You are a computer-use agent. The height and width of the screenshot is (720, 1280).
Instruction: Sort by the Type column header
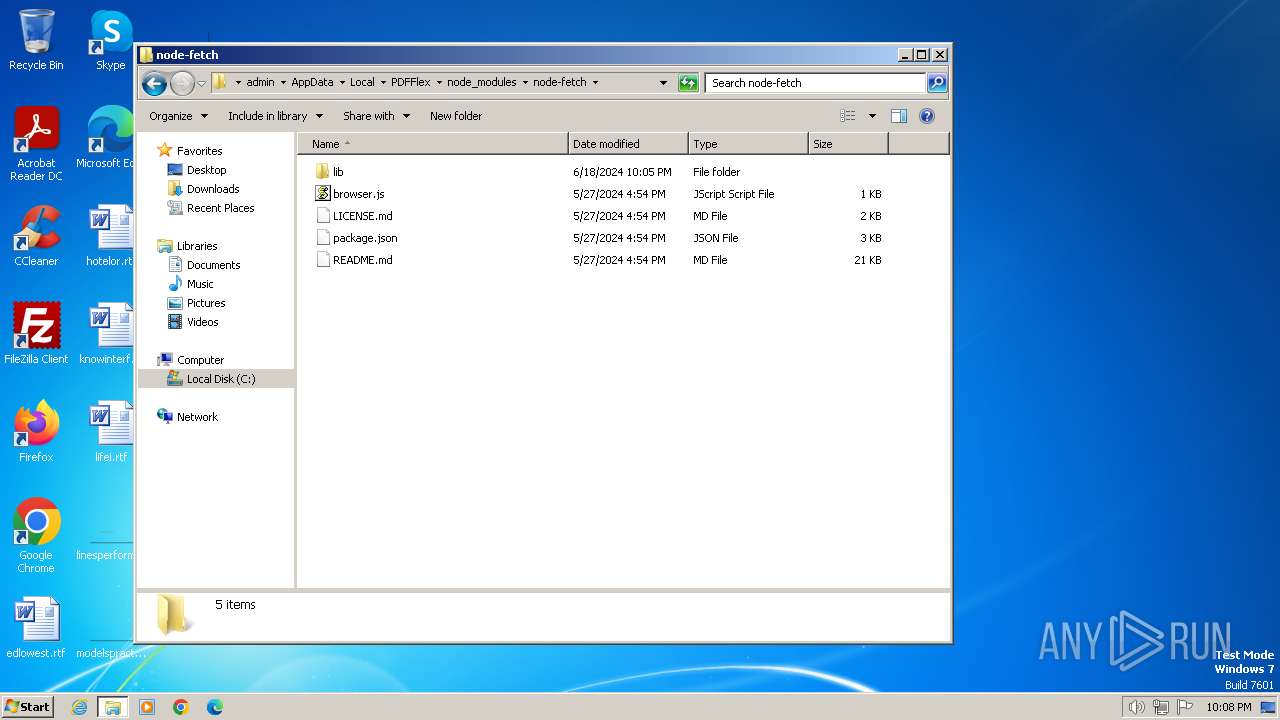(x=748, y=144)
